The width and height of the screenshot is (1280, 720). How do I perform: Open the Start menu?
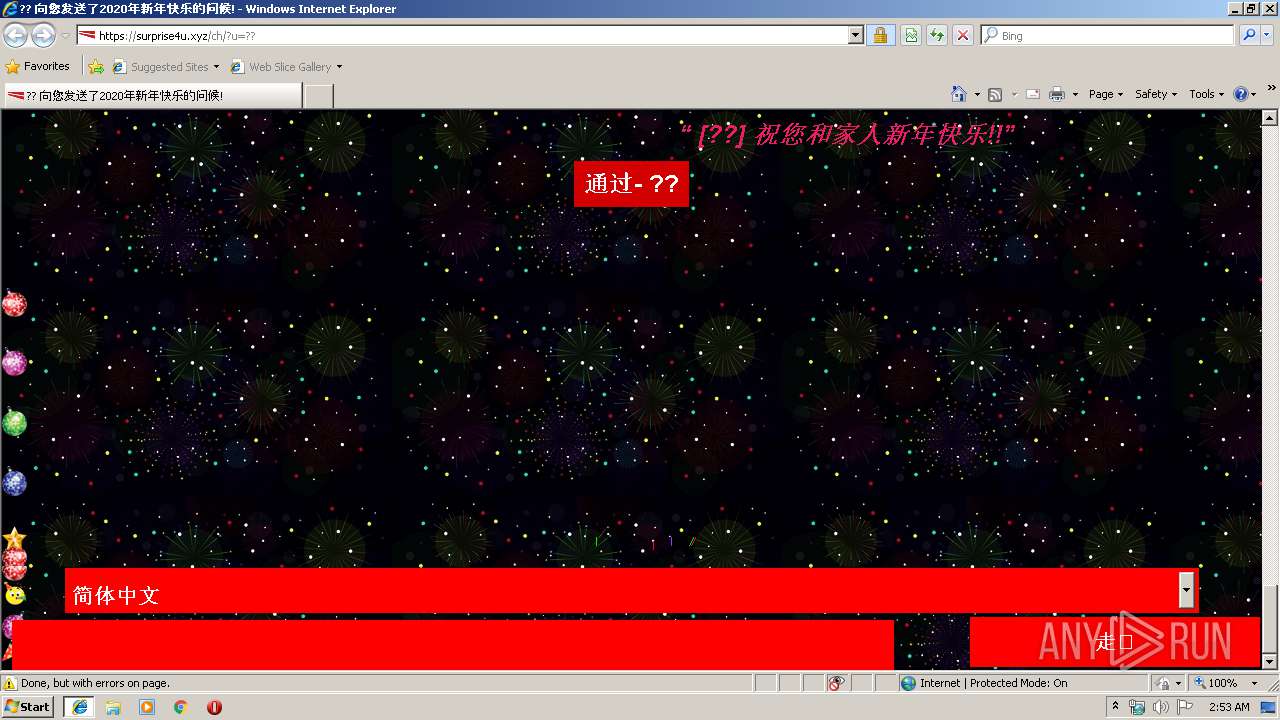(27, 707)
